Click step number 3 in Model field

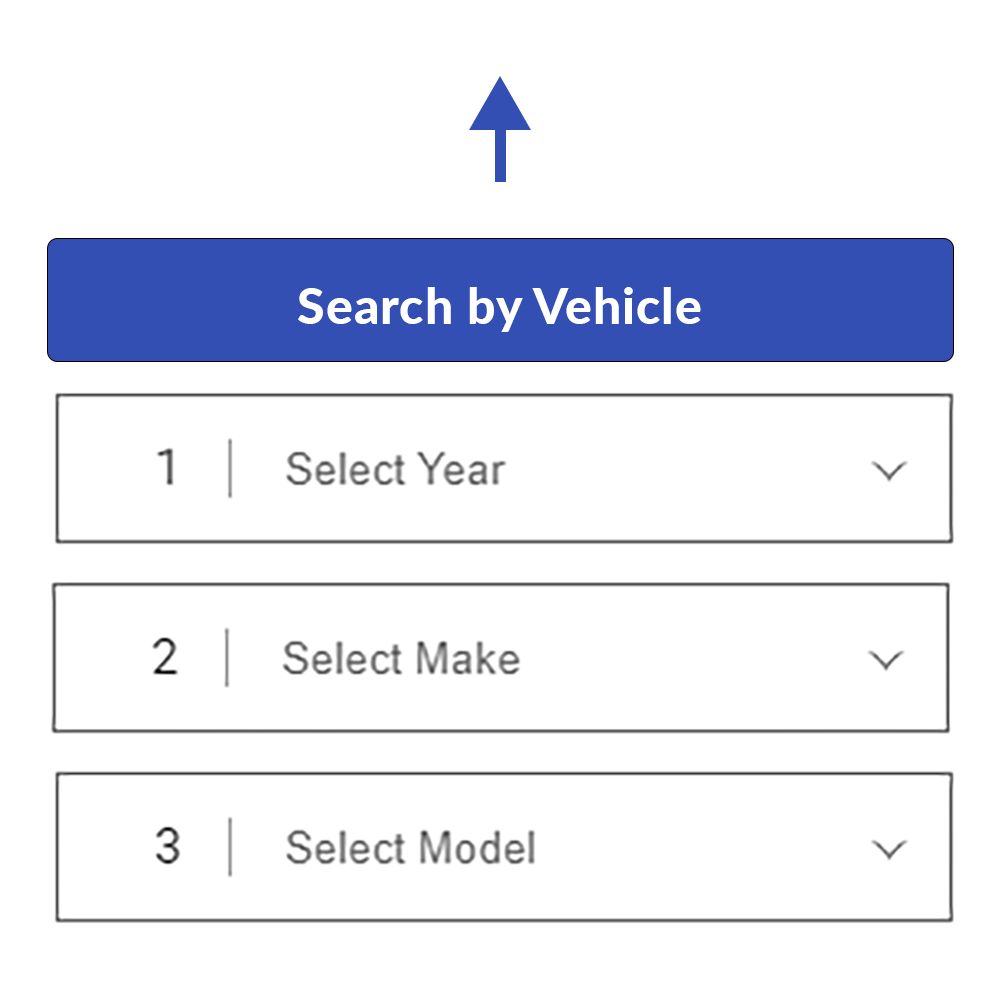click(x=167, y=846)
